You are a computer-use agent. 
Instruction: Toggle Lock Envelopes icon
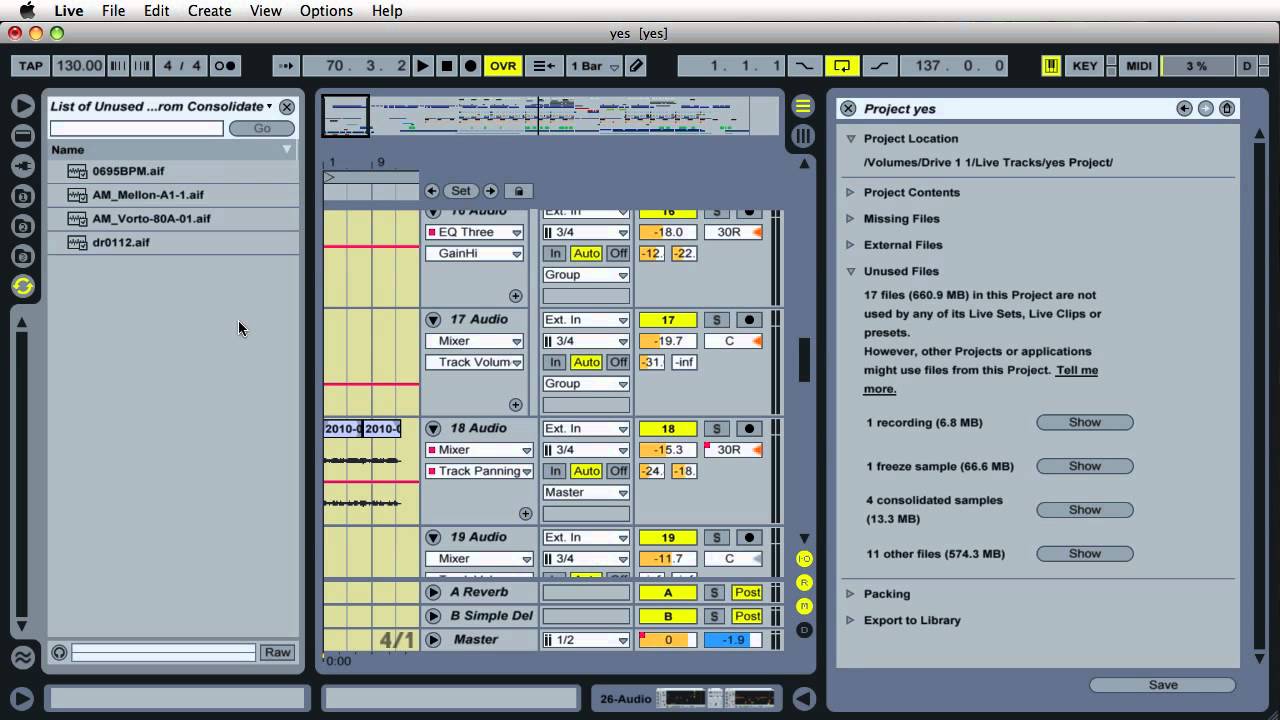(x=518, y=191)
